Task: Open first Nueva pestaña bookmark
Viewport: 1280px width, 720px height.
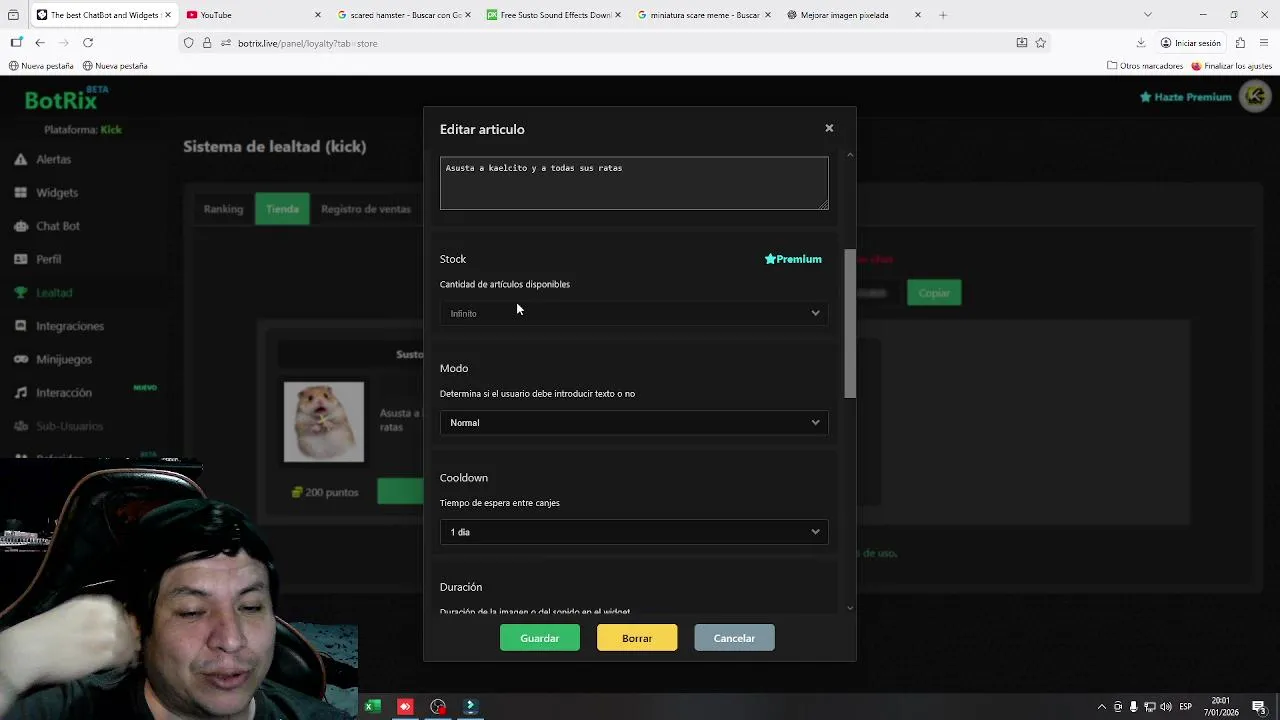Action: pyautogui.click(x=41, y=66)
